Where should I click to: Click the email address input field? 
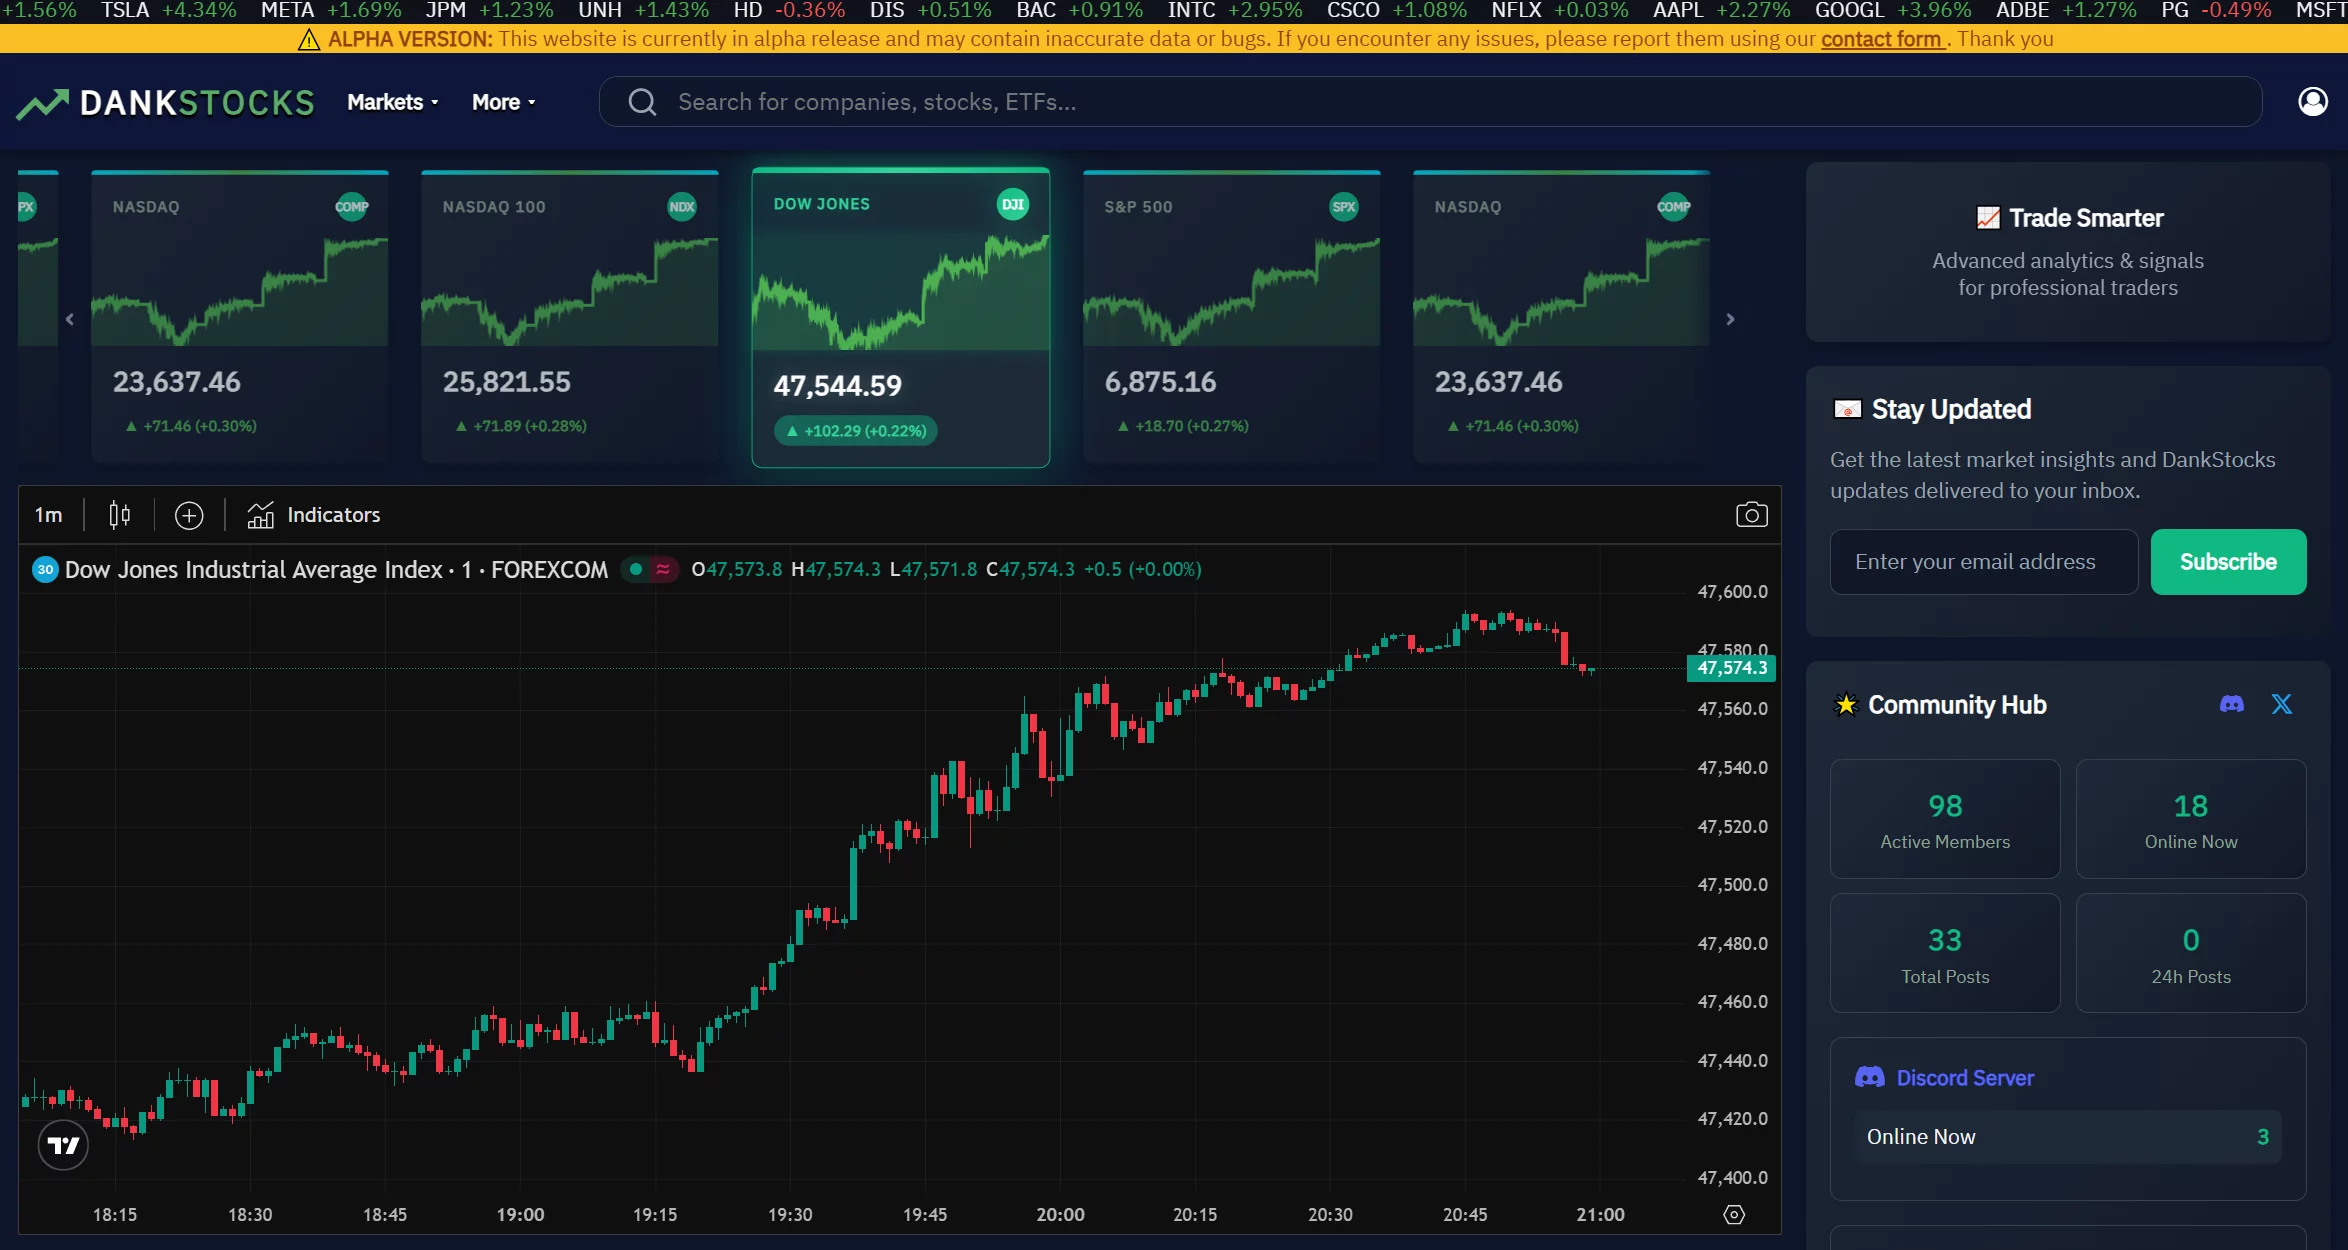pyautogui.click(x=1983, y=561)
